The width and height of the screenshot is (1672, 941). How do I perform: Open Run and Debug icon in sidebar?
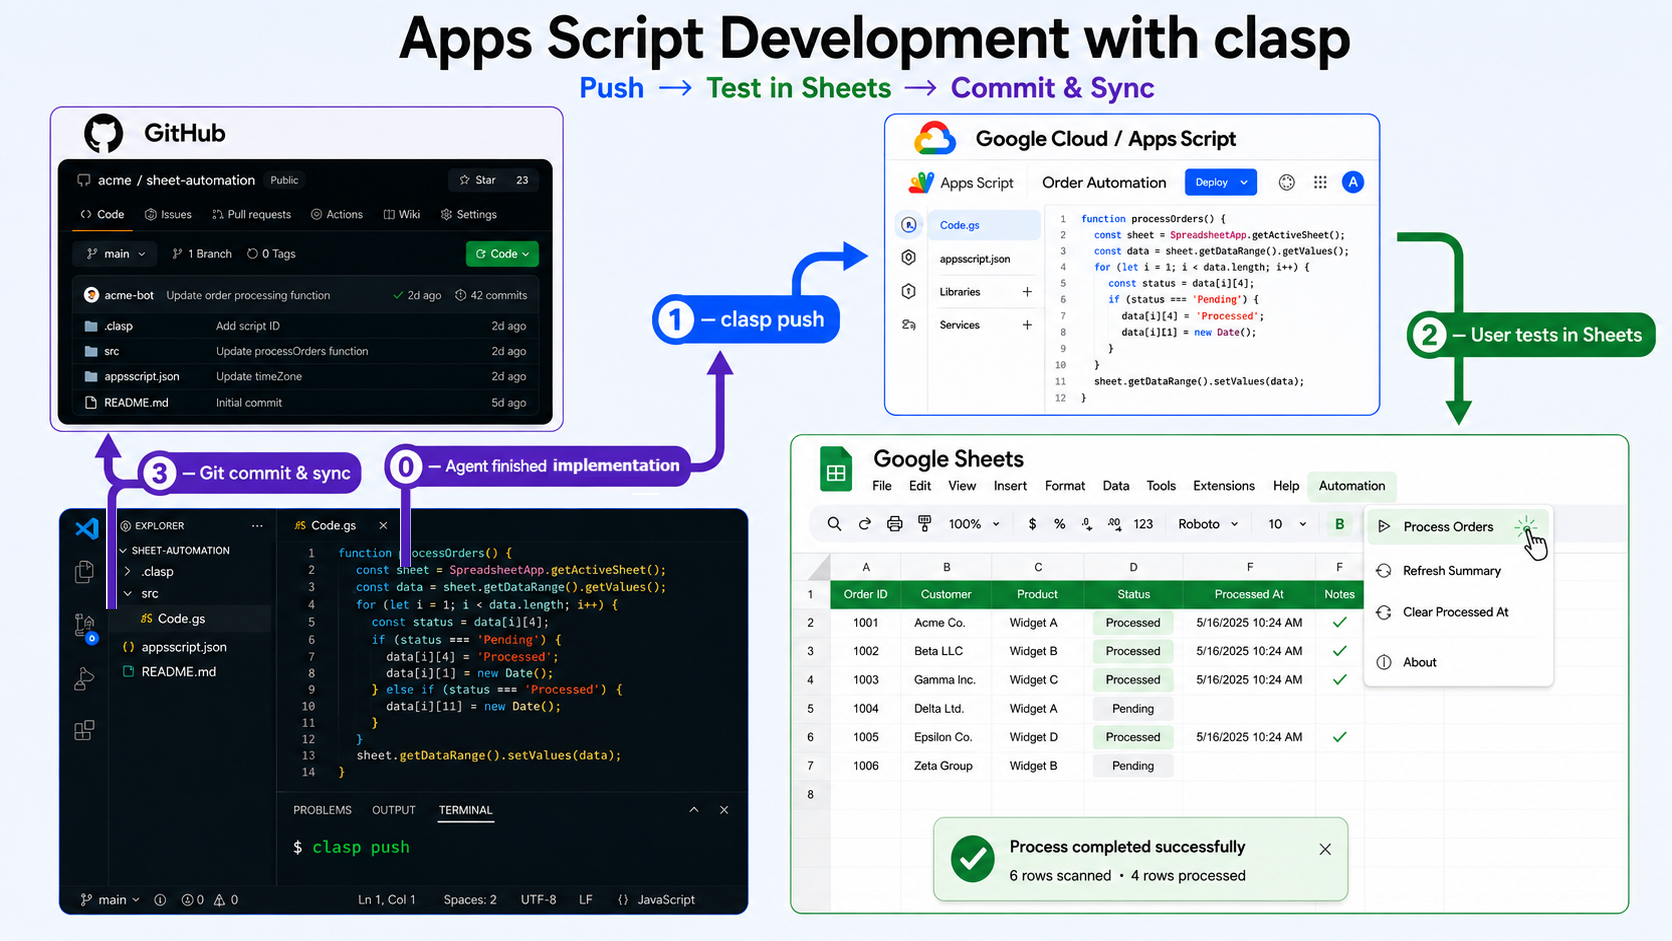tap(85, 679)
